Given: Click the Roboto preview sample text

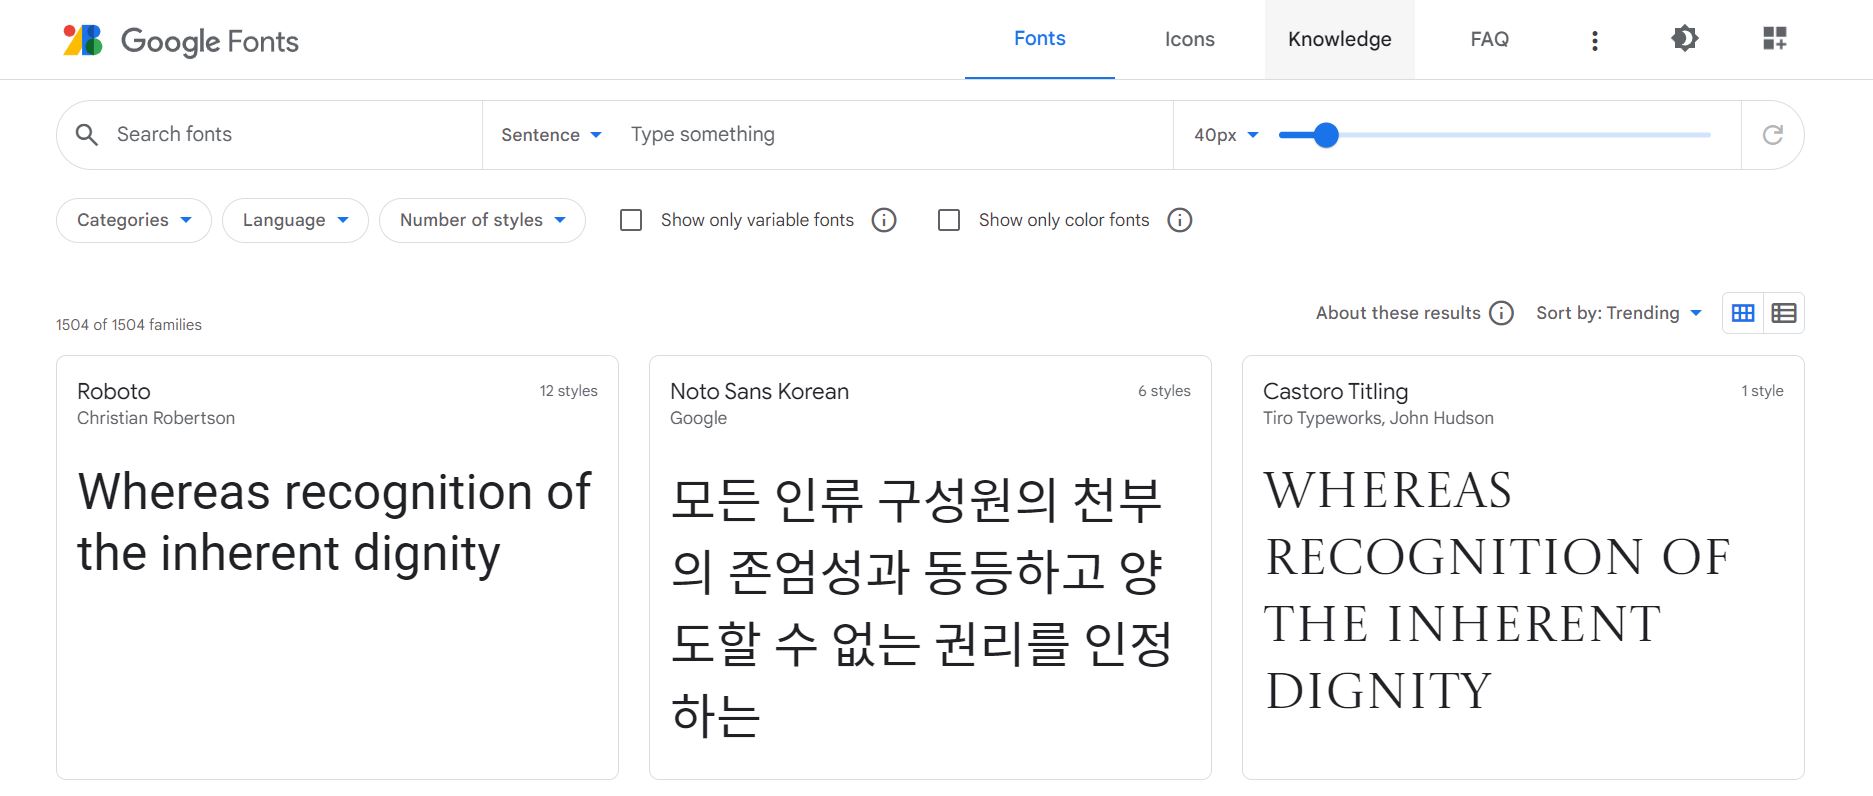Looking at the screenshot, I should [334, 523].
